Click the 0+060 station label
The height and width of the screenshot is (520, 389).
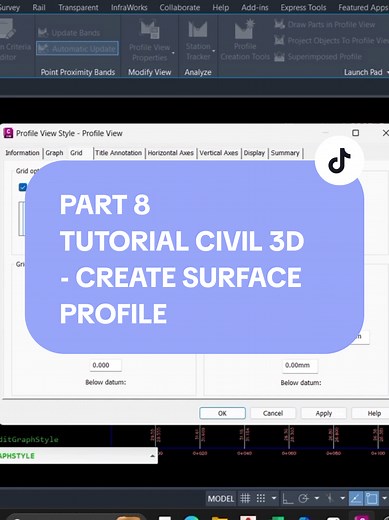coord(289,453)
